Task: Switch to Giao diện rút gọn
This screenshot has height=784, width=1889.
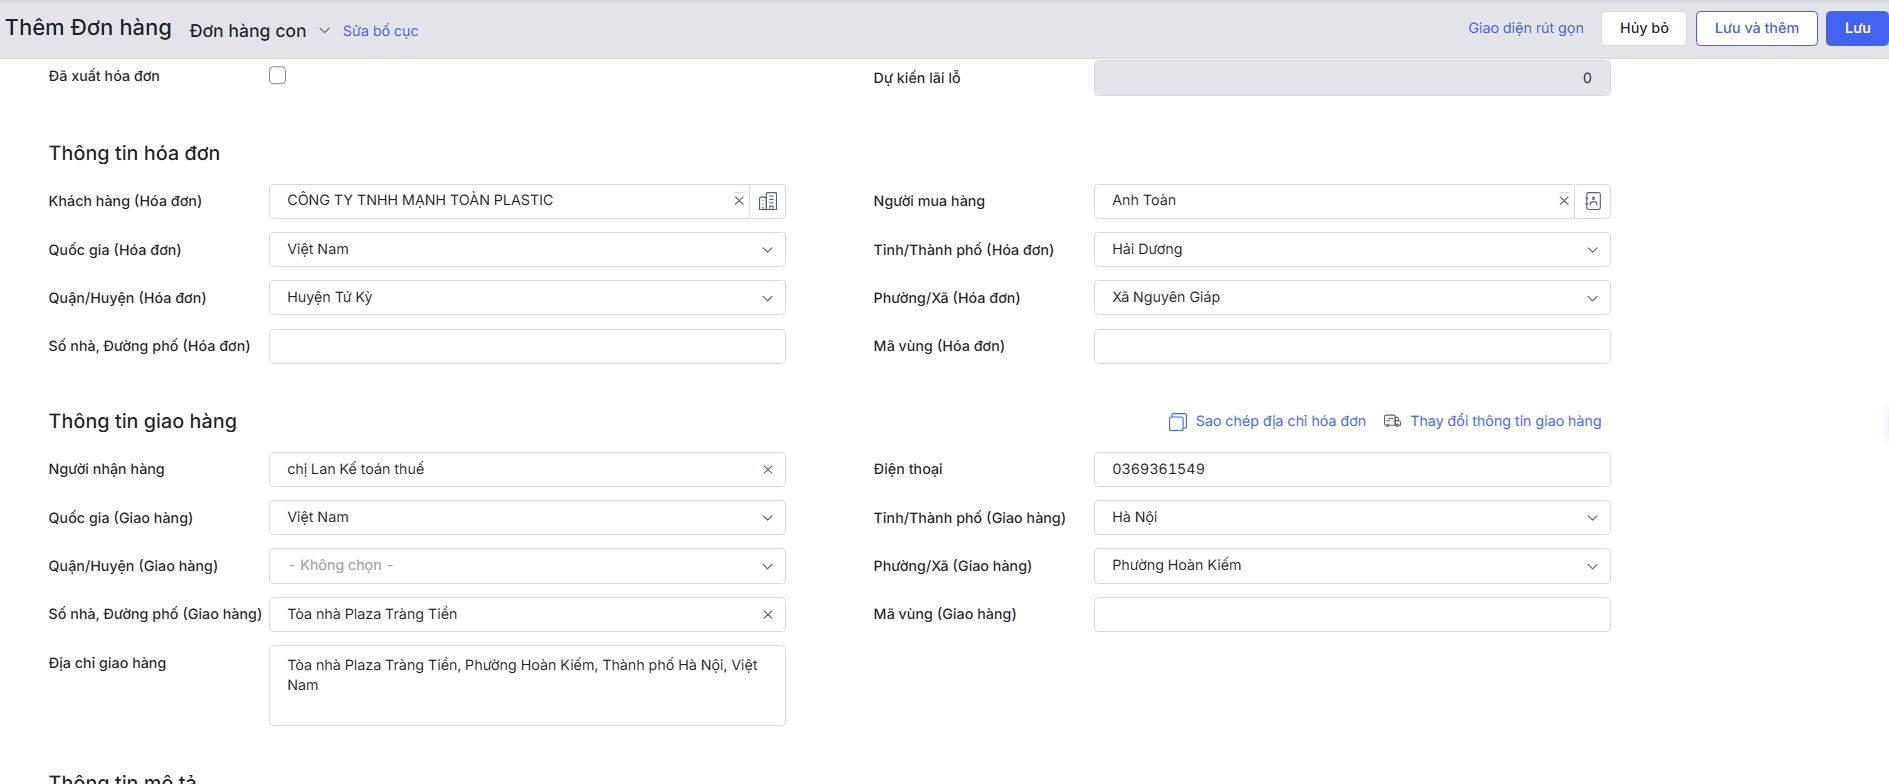Action: 1525,28
